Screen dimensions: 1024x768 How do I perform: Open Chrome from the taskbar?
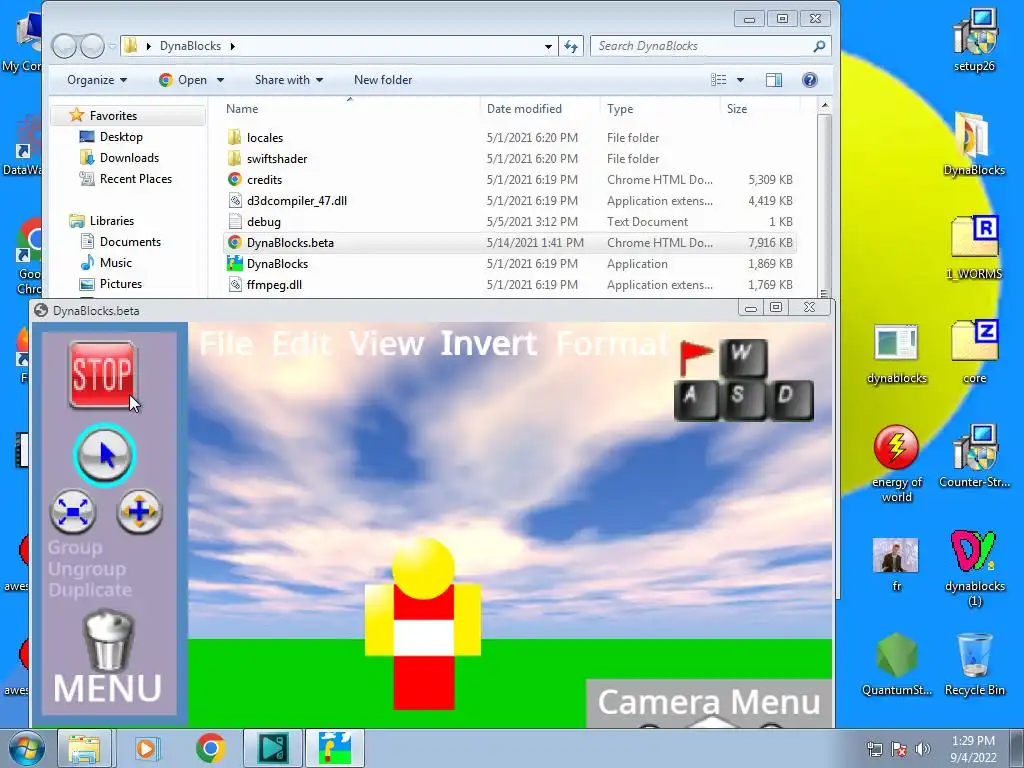(x=210, y=748)
